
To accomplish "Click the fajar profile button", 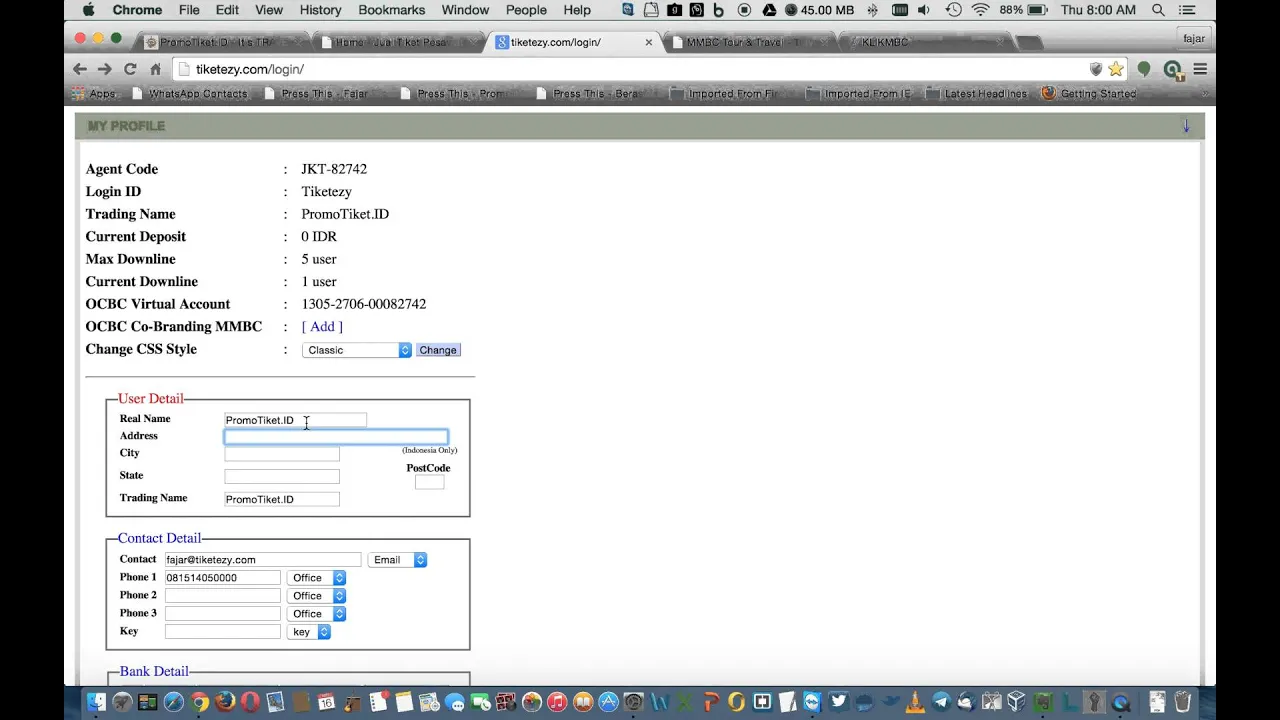I will tap(1194, 39).
